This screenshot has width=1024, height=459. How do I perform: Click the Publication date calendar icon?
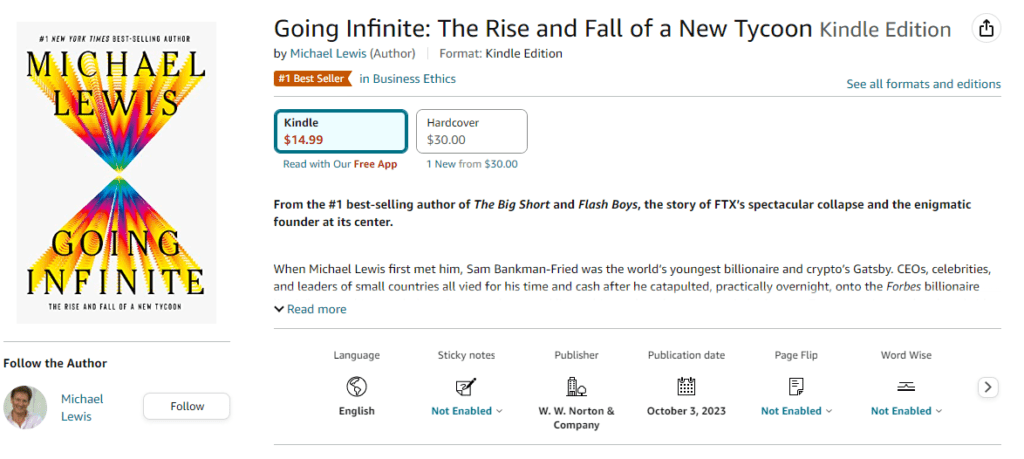686,386
